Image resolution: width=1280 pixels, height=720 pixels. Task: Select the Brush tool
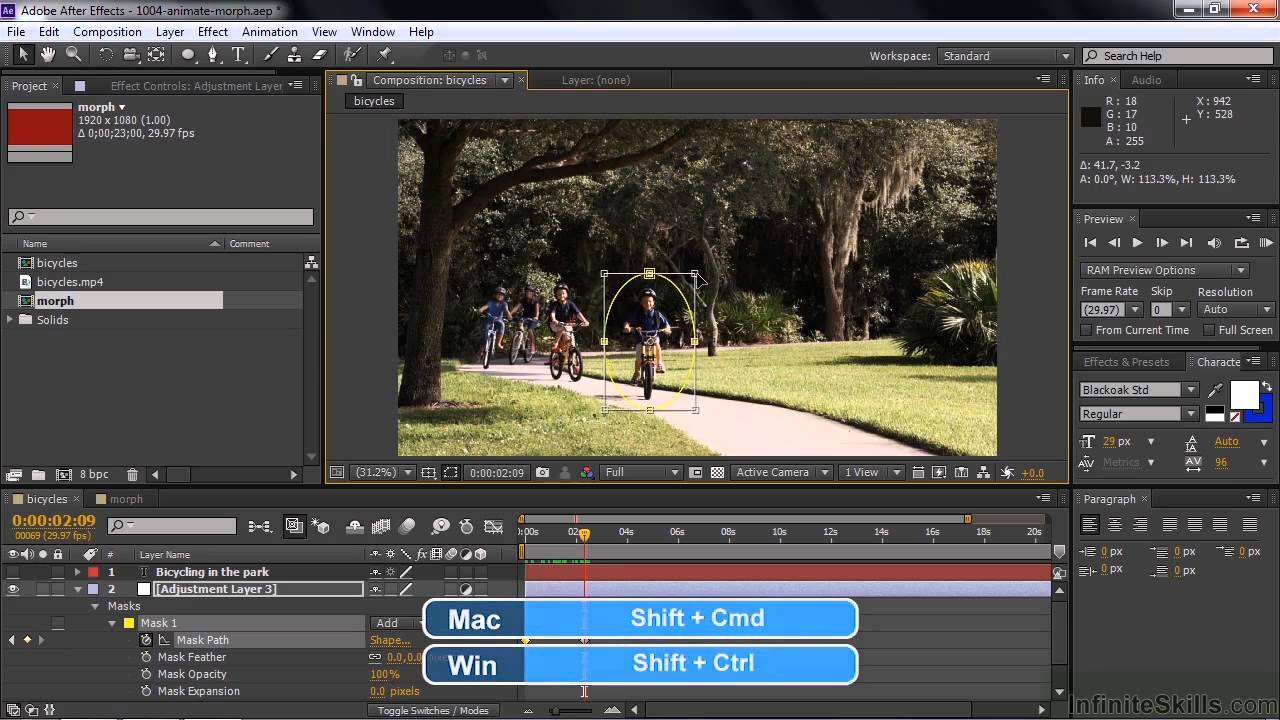coord(270,55)
